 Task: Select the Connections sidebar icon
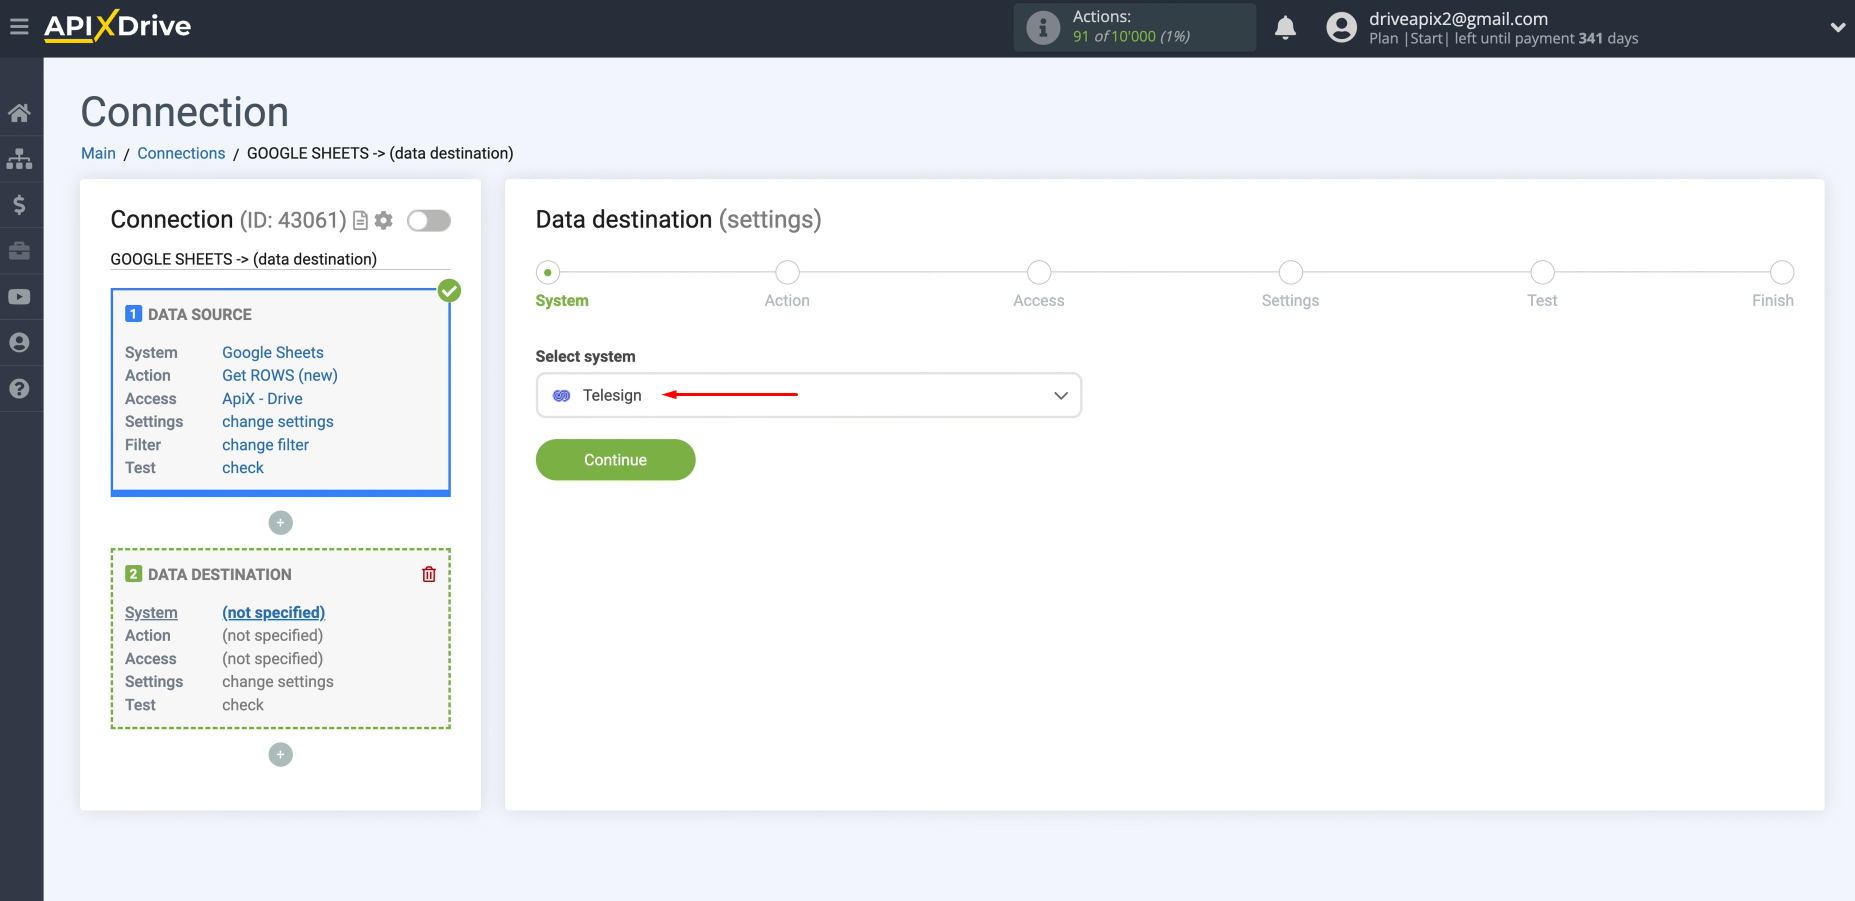pos(20,158)
